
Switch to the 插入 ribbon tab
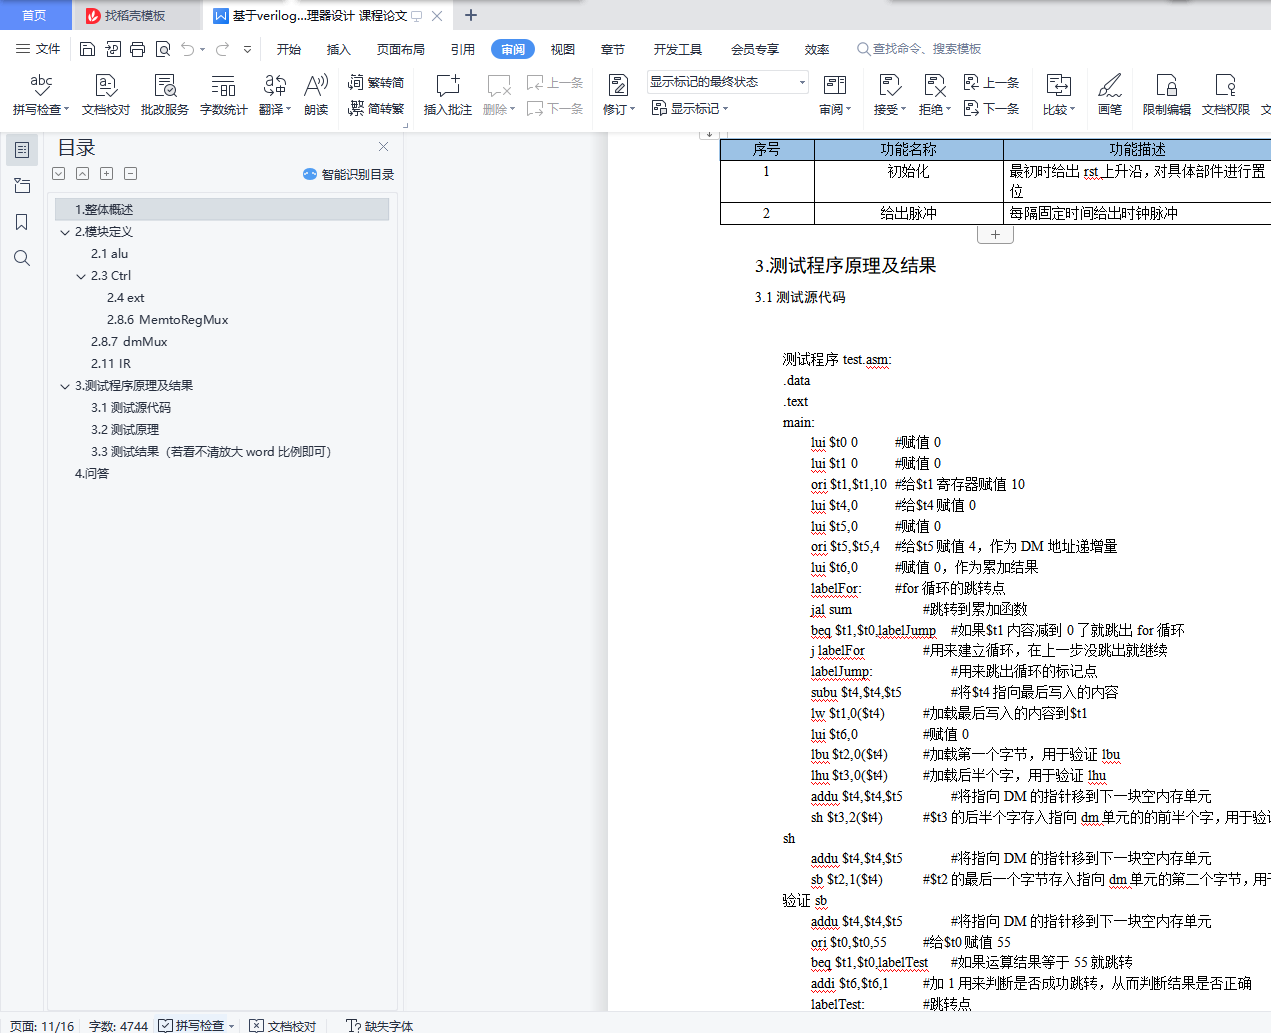339,49
